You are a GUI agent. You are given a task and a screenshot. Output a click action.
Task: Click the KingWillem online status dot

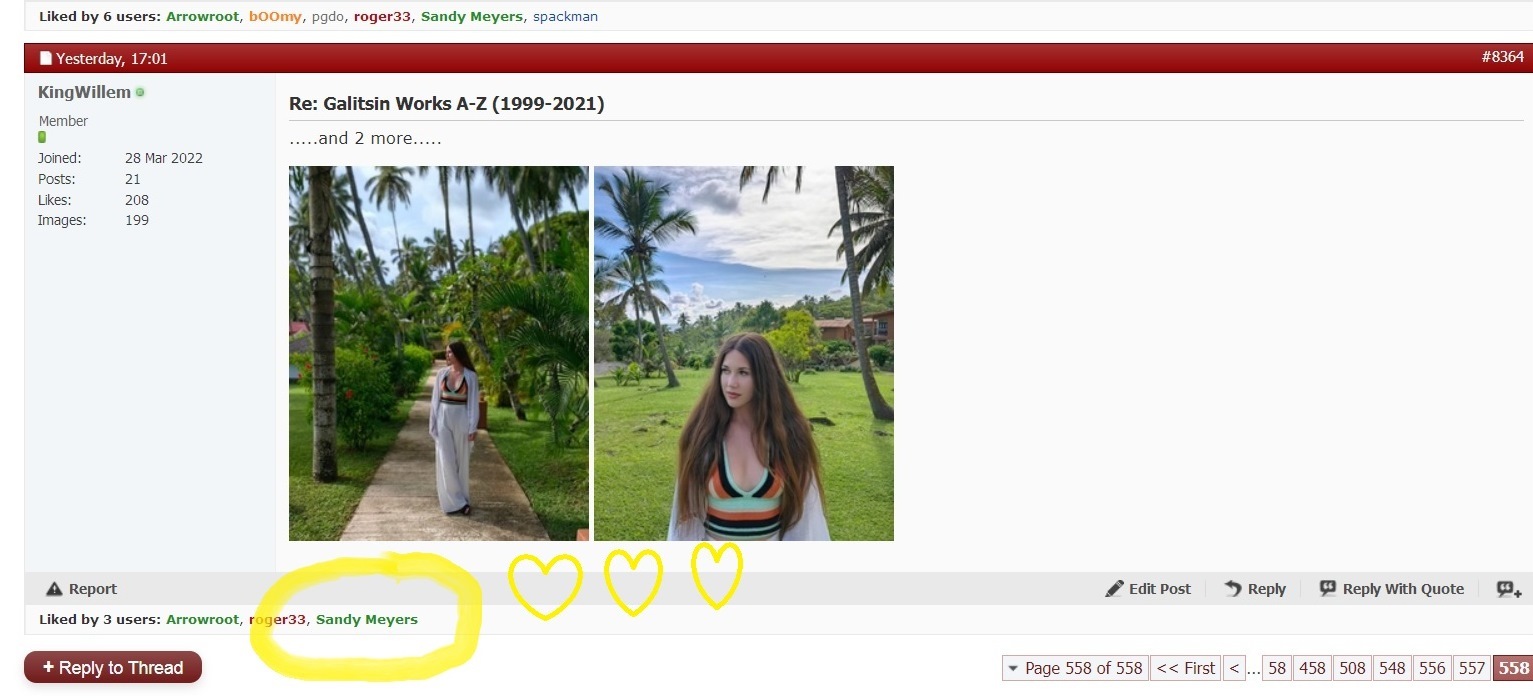(140, 92)
